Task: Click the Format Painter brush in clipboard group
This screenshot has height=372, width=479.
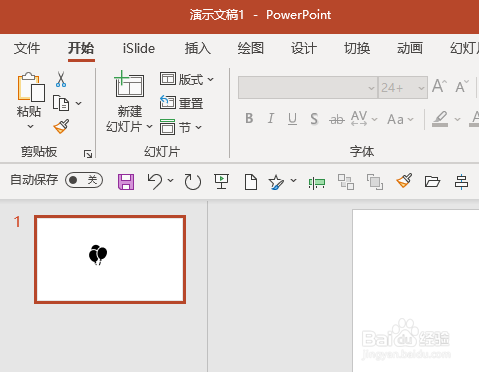Action: click(x=61, y=126)
